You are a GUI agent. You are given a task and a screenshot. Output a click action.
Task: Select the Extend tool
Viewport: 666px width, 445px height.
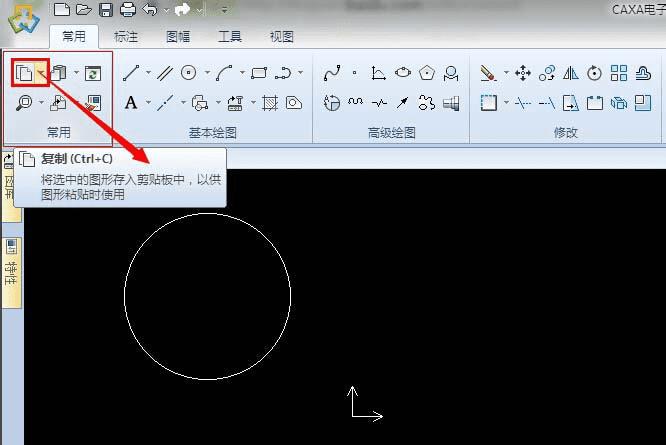pyautogui.click(x=547, y=103)
